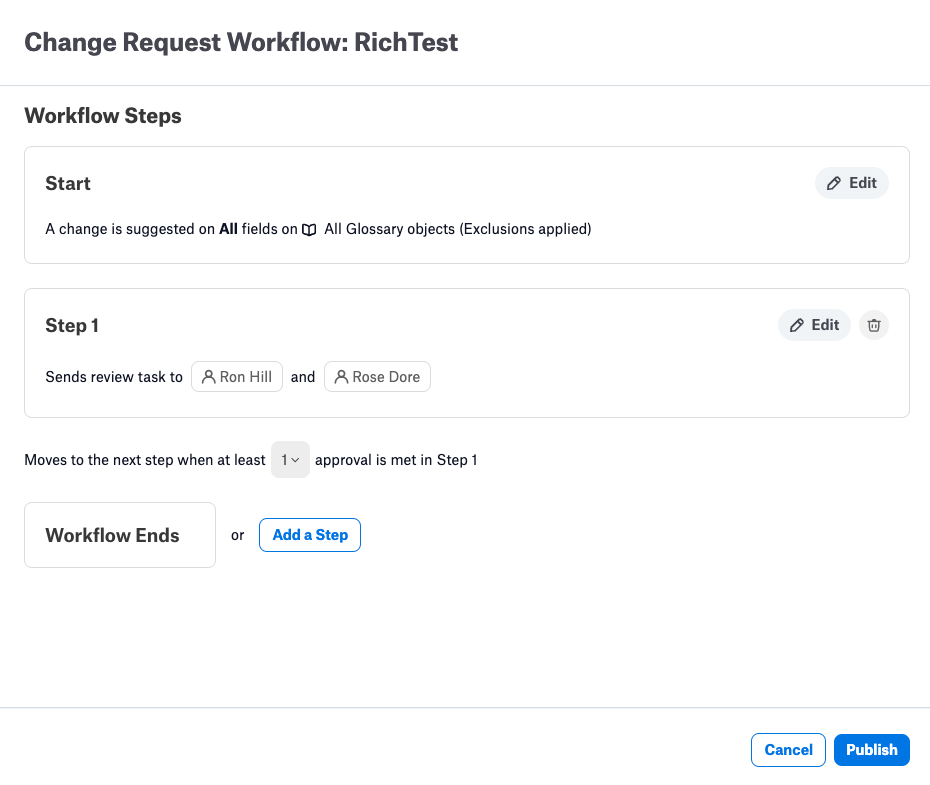Image resolution: width=930 pixels, height=785 pixels.
Task: Click the Step 1 card heading
Action: point(72,326)
